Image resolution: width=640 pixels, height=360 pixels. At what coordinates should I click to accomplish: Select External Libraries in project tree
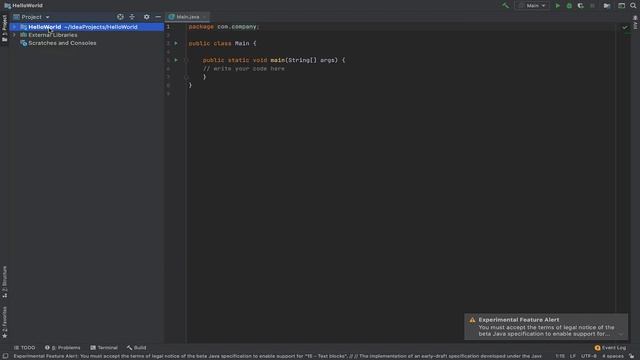pos(53,35)
